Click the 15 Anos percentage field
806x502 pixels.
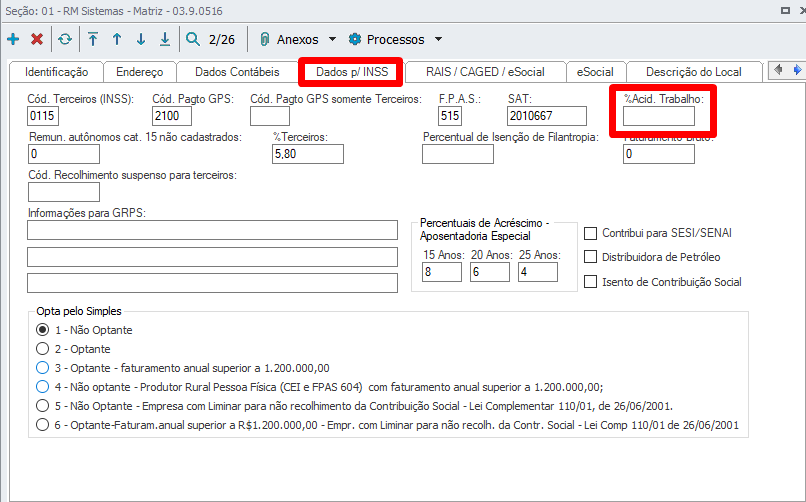tap(442, 272)
